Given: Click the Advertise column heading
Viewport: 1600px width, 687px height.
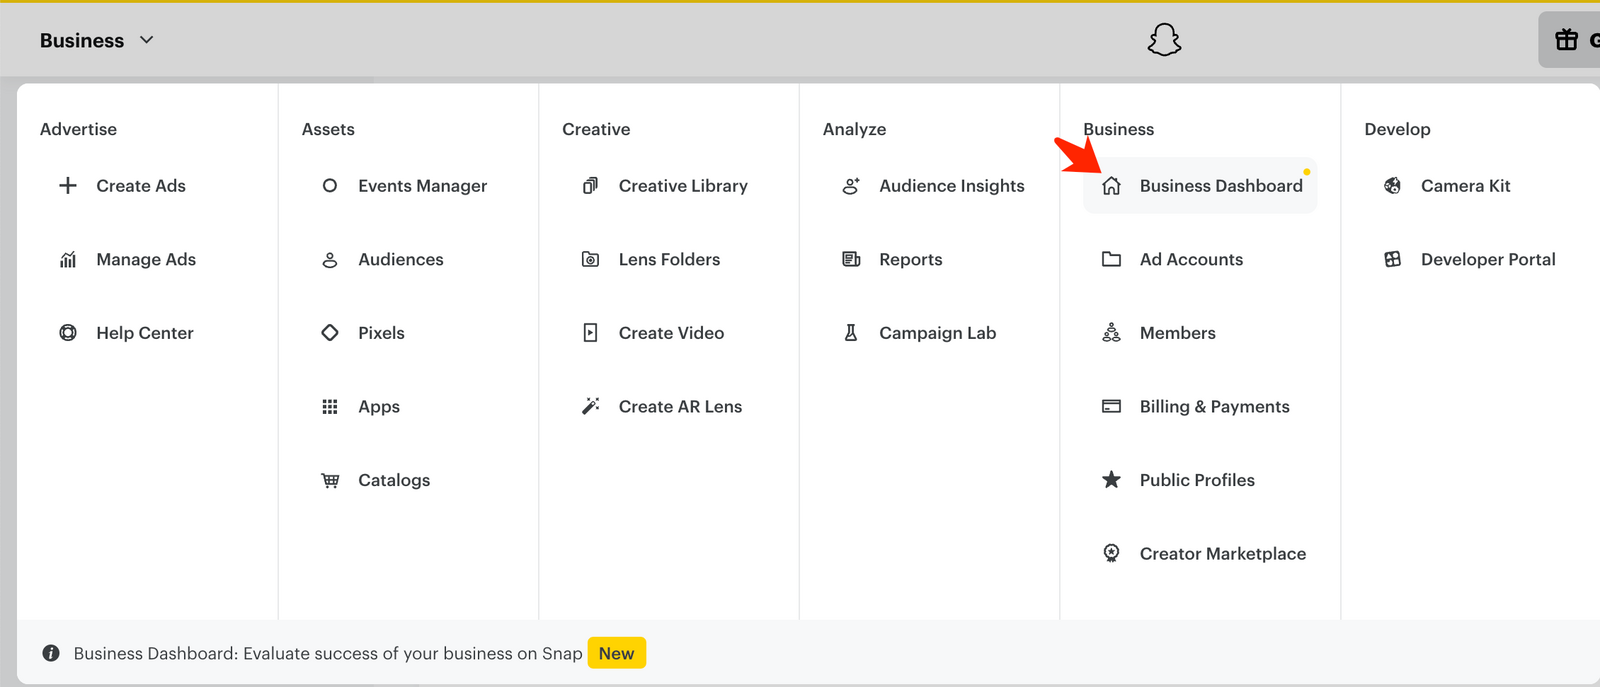Looking at the screenshot, I should coord(78,130).
